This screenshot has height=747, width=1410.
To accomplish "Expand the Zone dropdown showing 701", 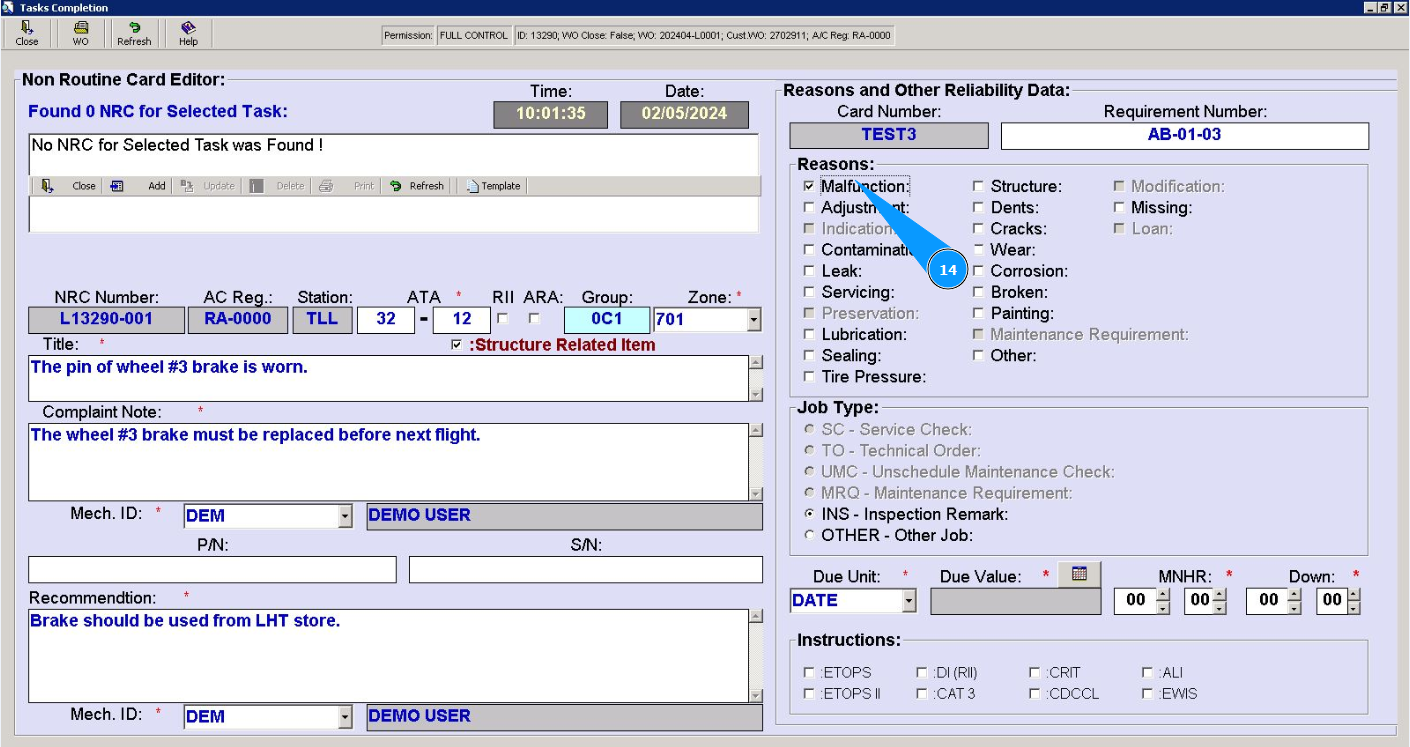I will pos(754,320).
